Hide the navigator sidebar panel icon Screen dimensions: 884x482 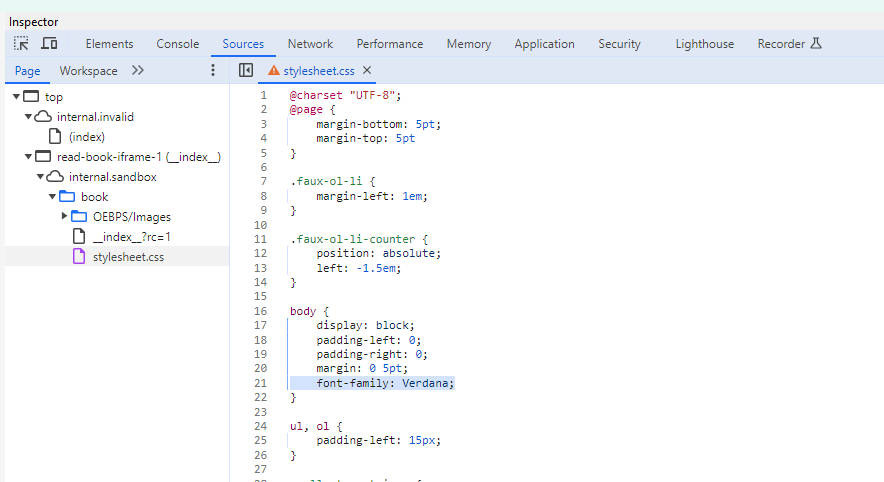click(246, 71)
